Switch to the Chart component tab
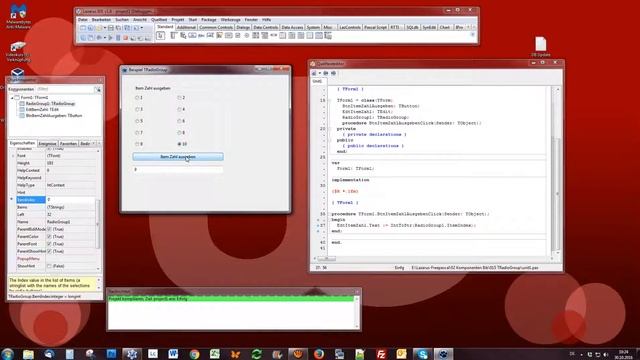 click(x=444, y=27)
